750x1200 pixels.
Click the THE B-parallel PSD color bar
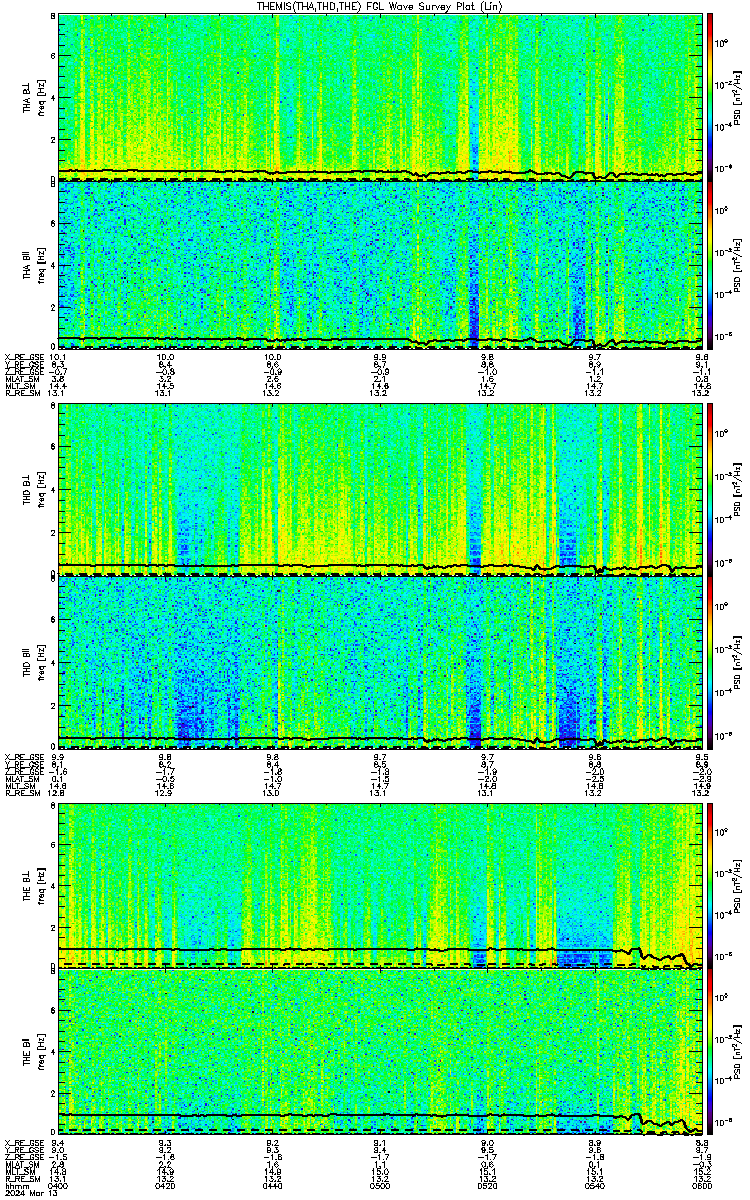[710, 1053]
